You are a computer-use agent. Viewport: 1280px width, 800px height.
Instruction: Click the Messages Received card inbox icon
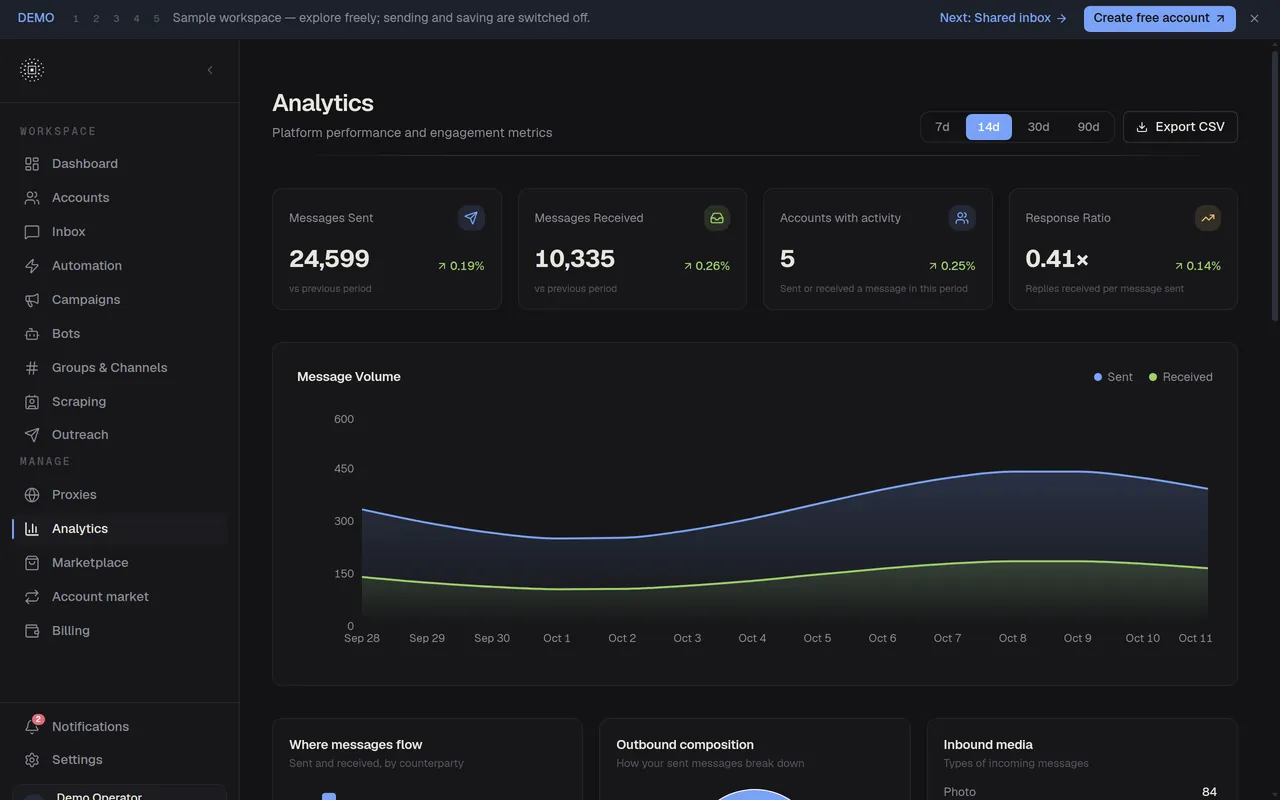(717, 218)
